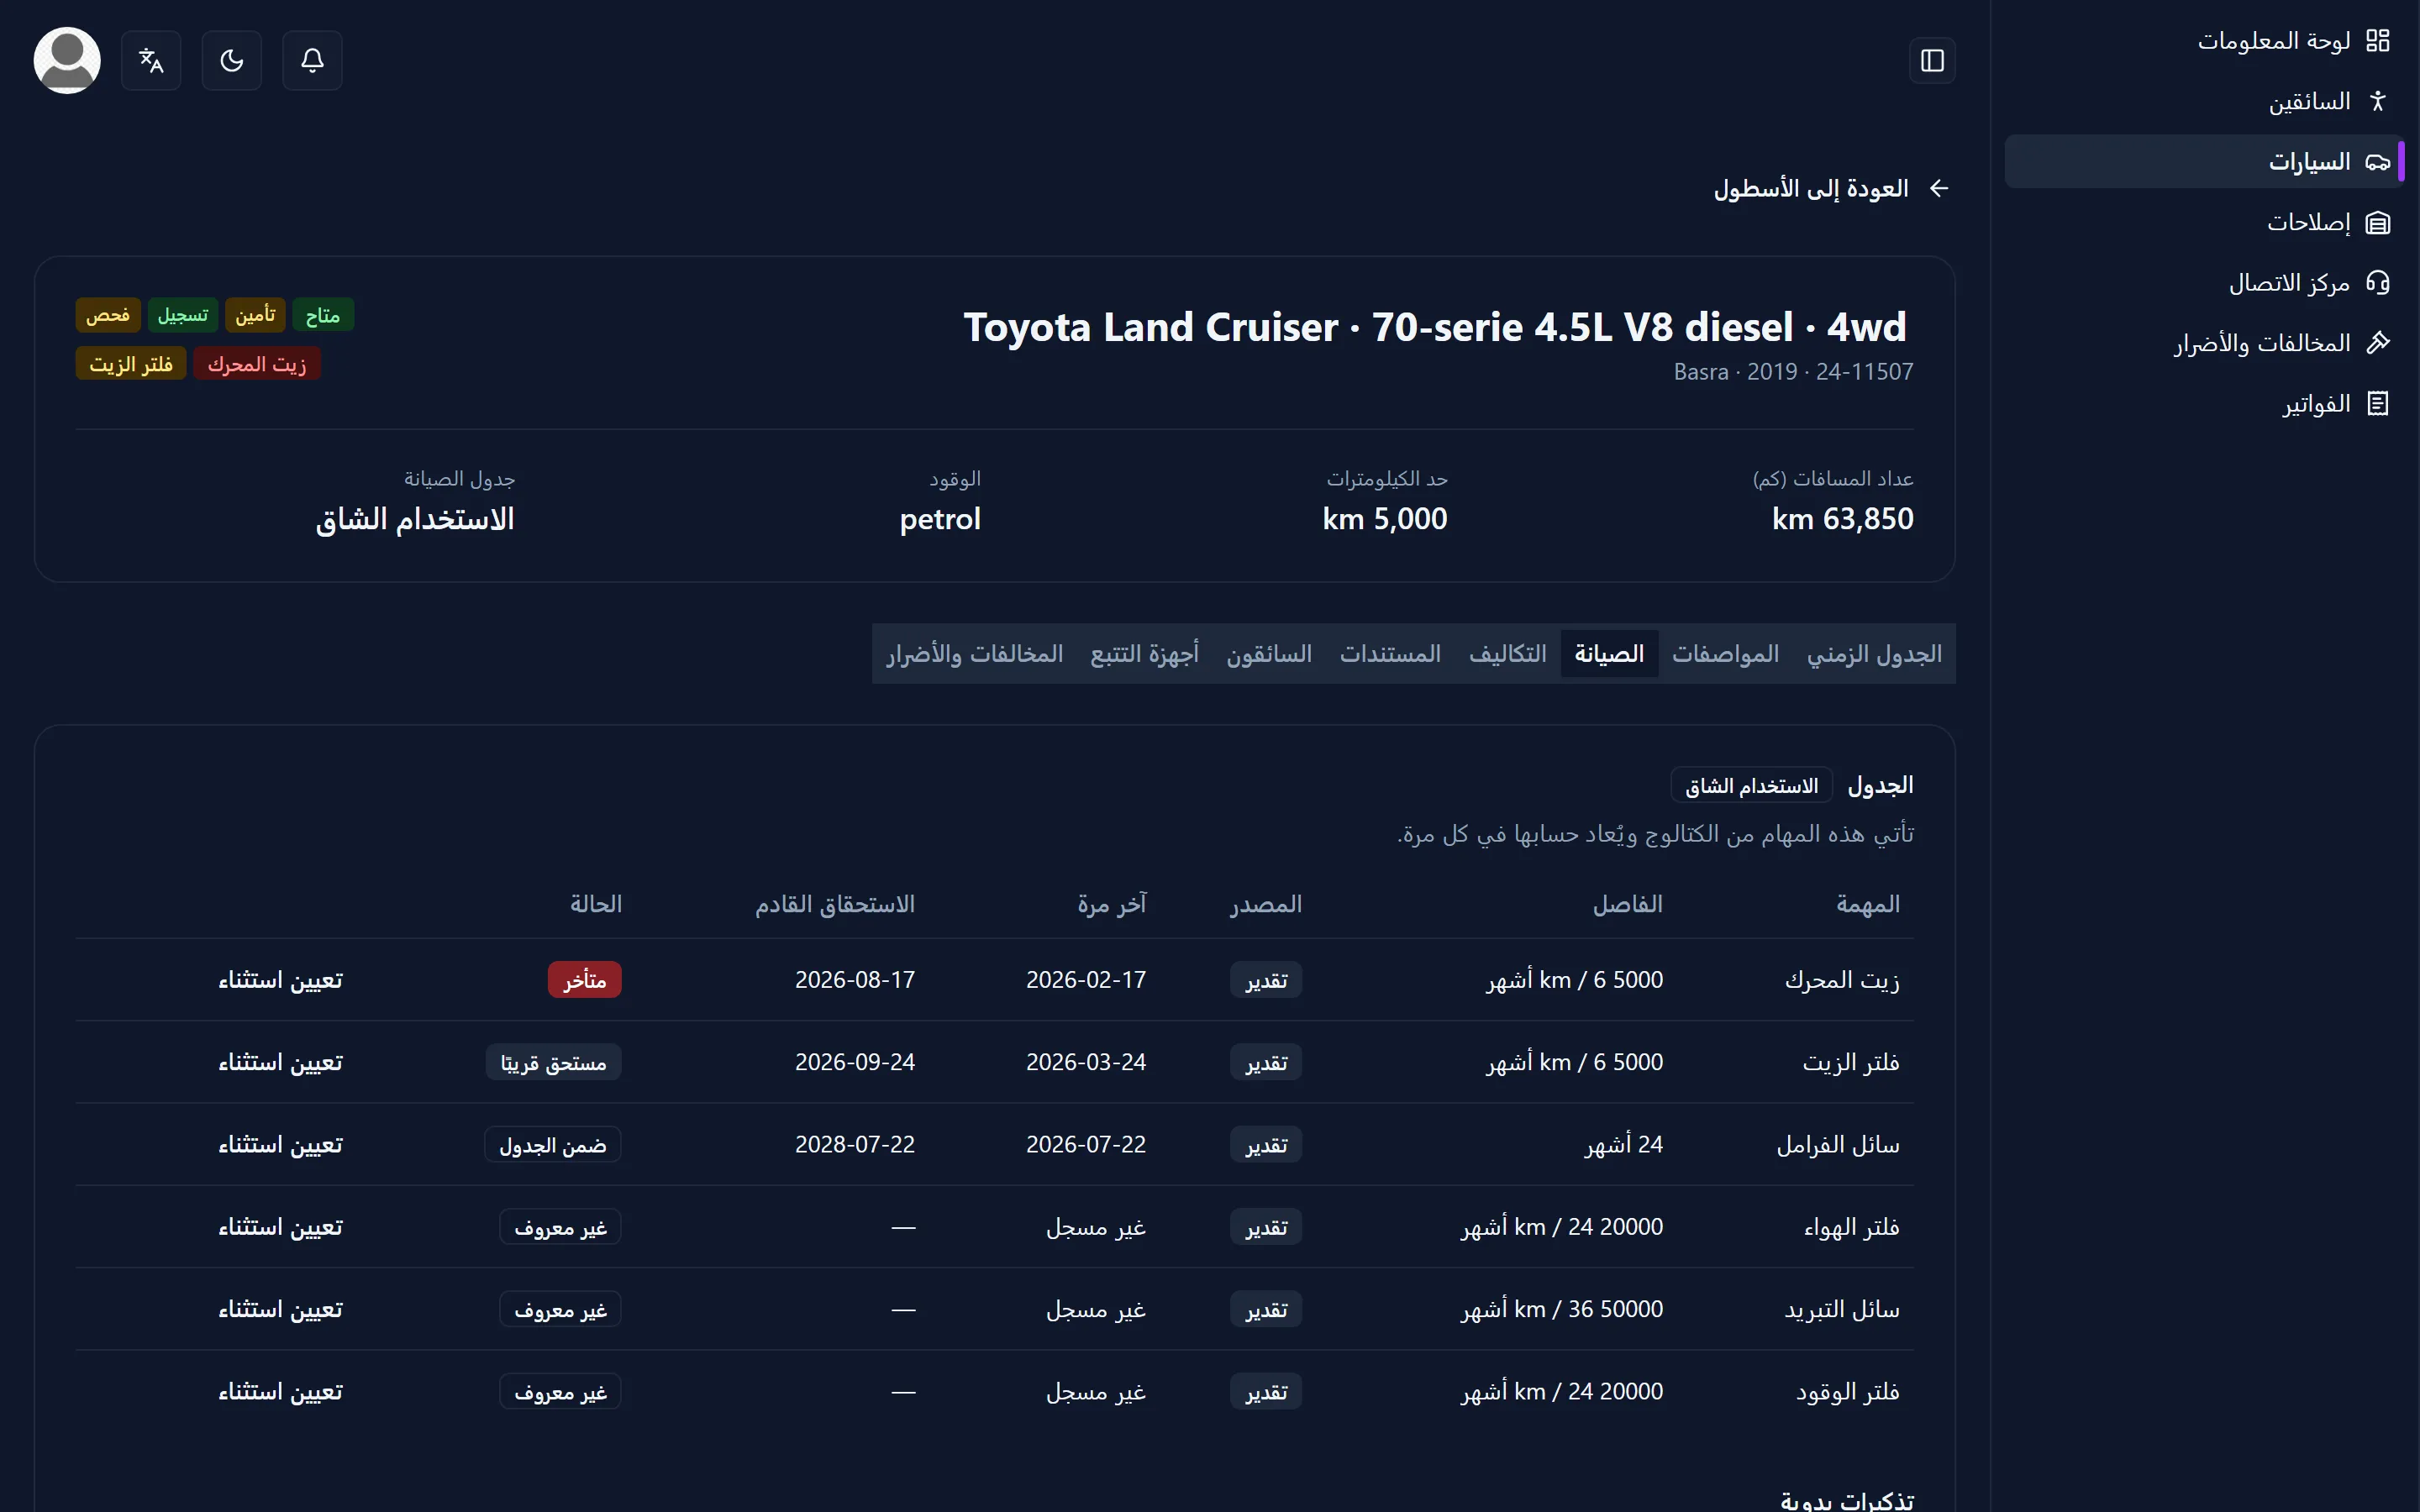Click the petrol fuel value
2420x1512 pixels.
940,519
